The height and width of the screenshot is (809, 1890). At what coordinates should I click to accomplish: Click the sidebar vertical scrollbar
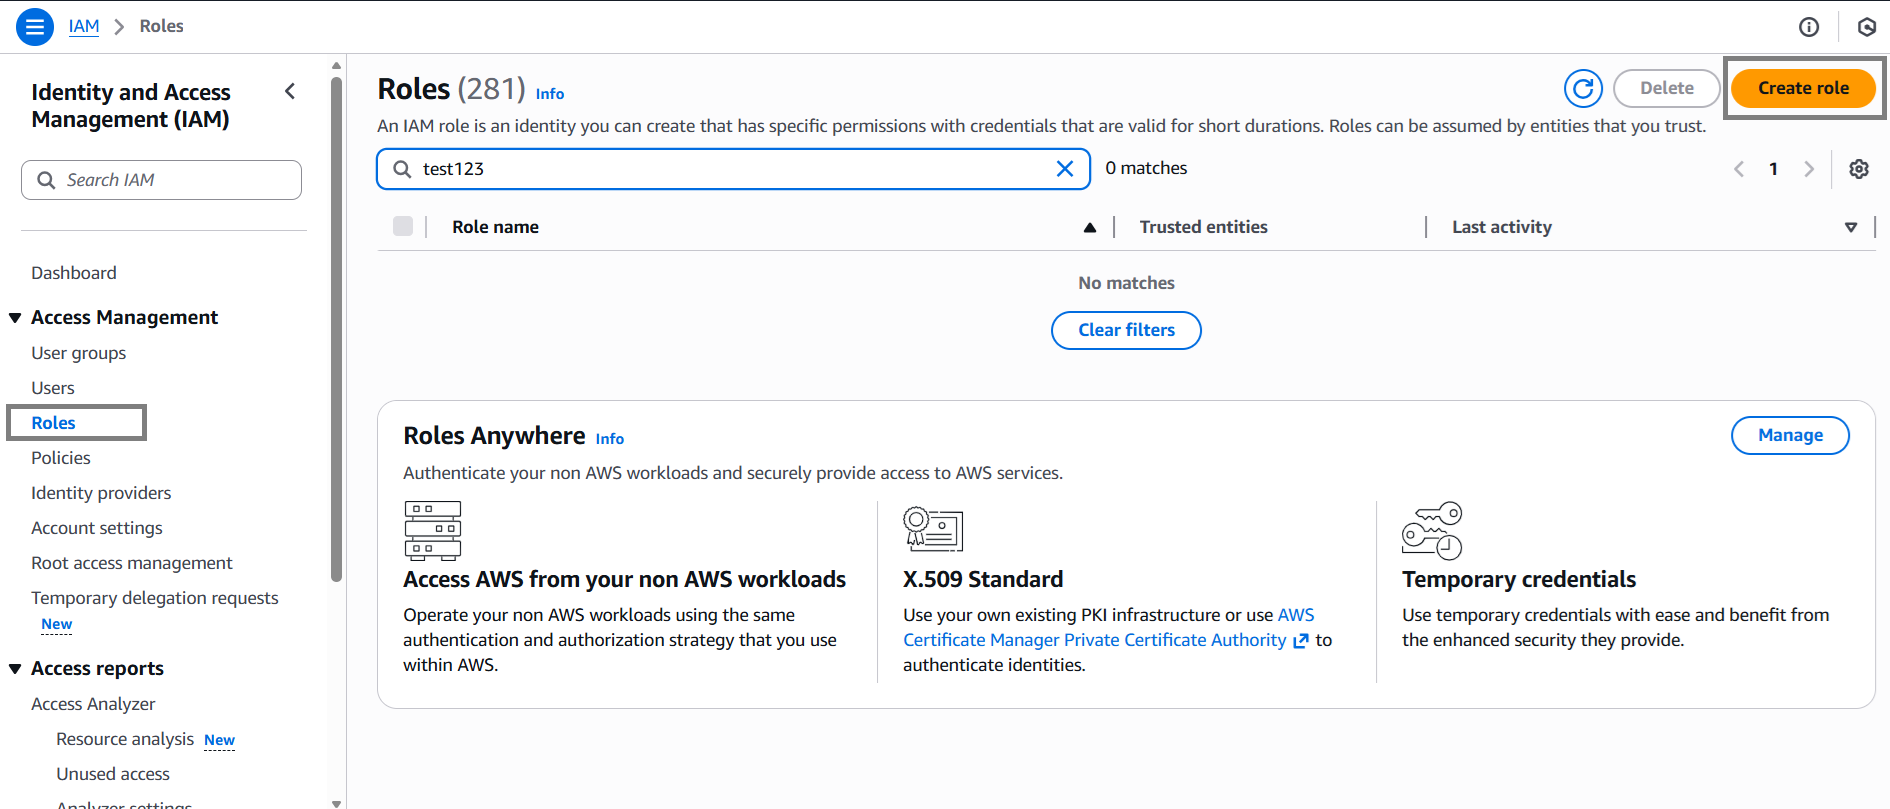336,330
